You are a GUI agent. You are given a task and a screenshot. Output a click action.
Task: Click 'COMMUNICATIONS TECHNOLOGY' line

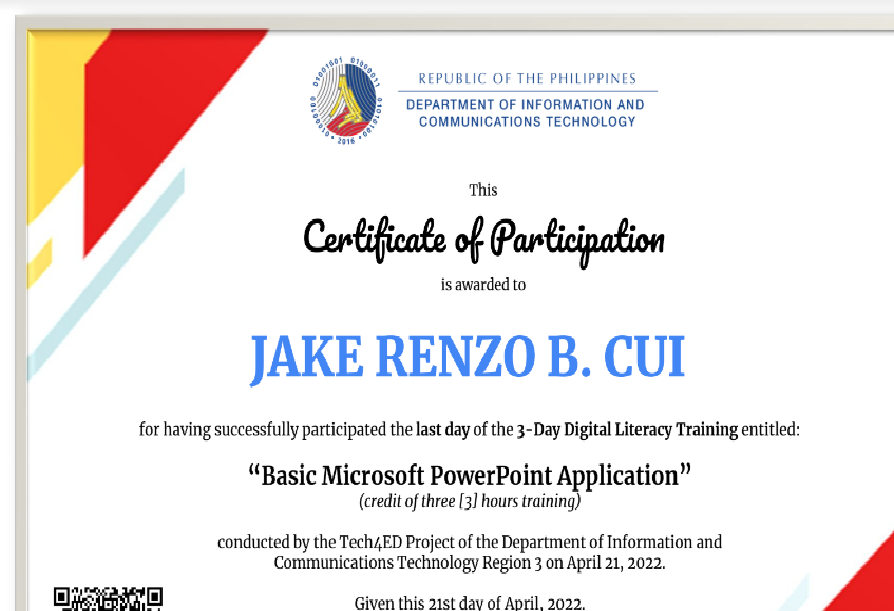[x=527, y=122]
